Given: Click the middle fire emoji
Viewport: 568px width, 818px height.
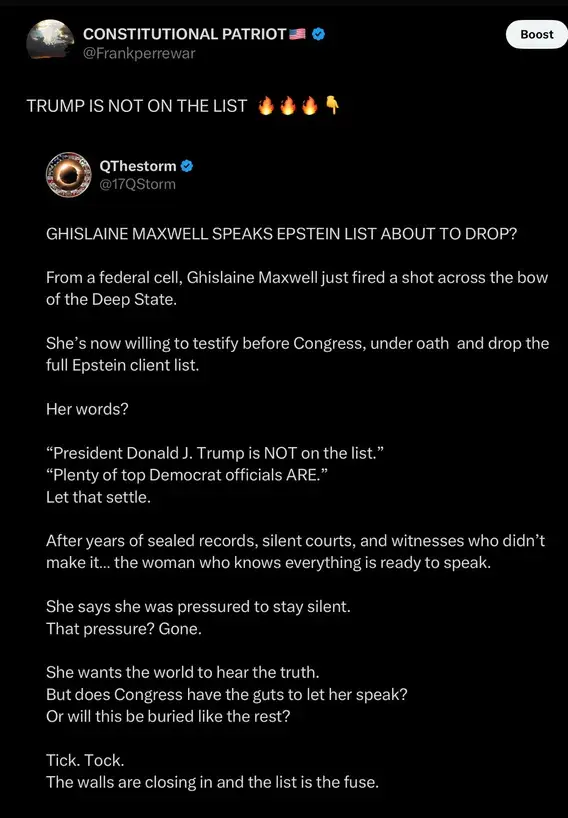Looking at the screenshot, I should coord(288,105).
